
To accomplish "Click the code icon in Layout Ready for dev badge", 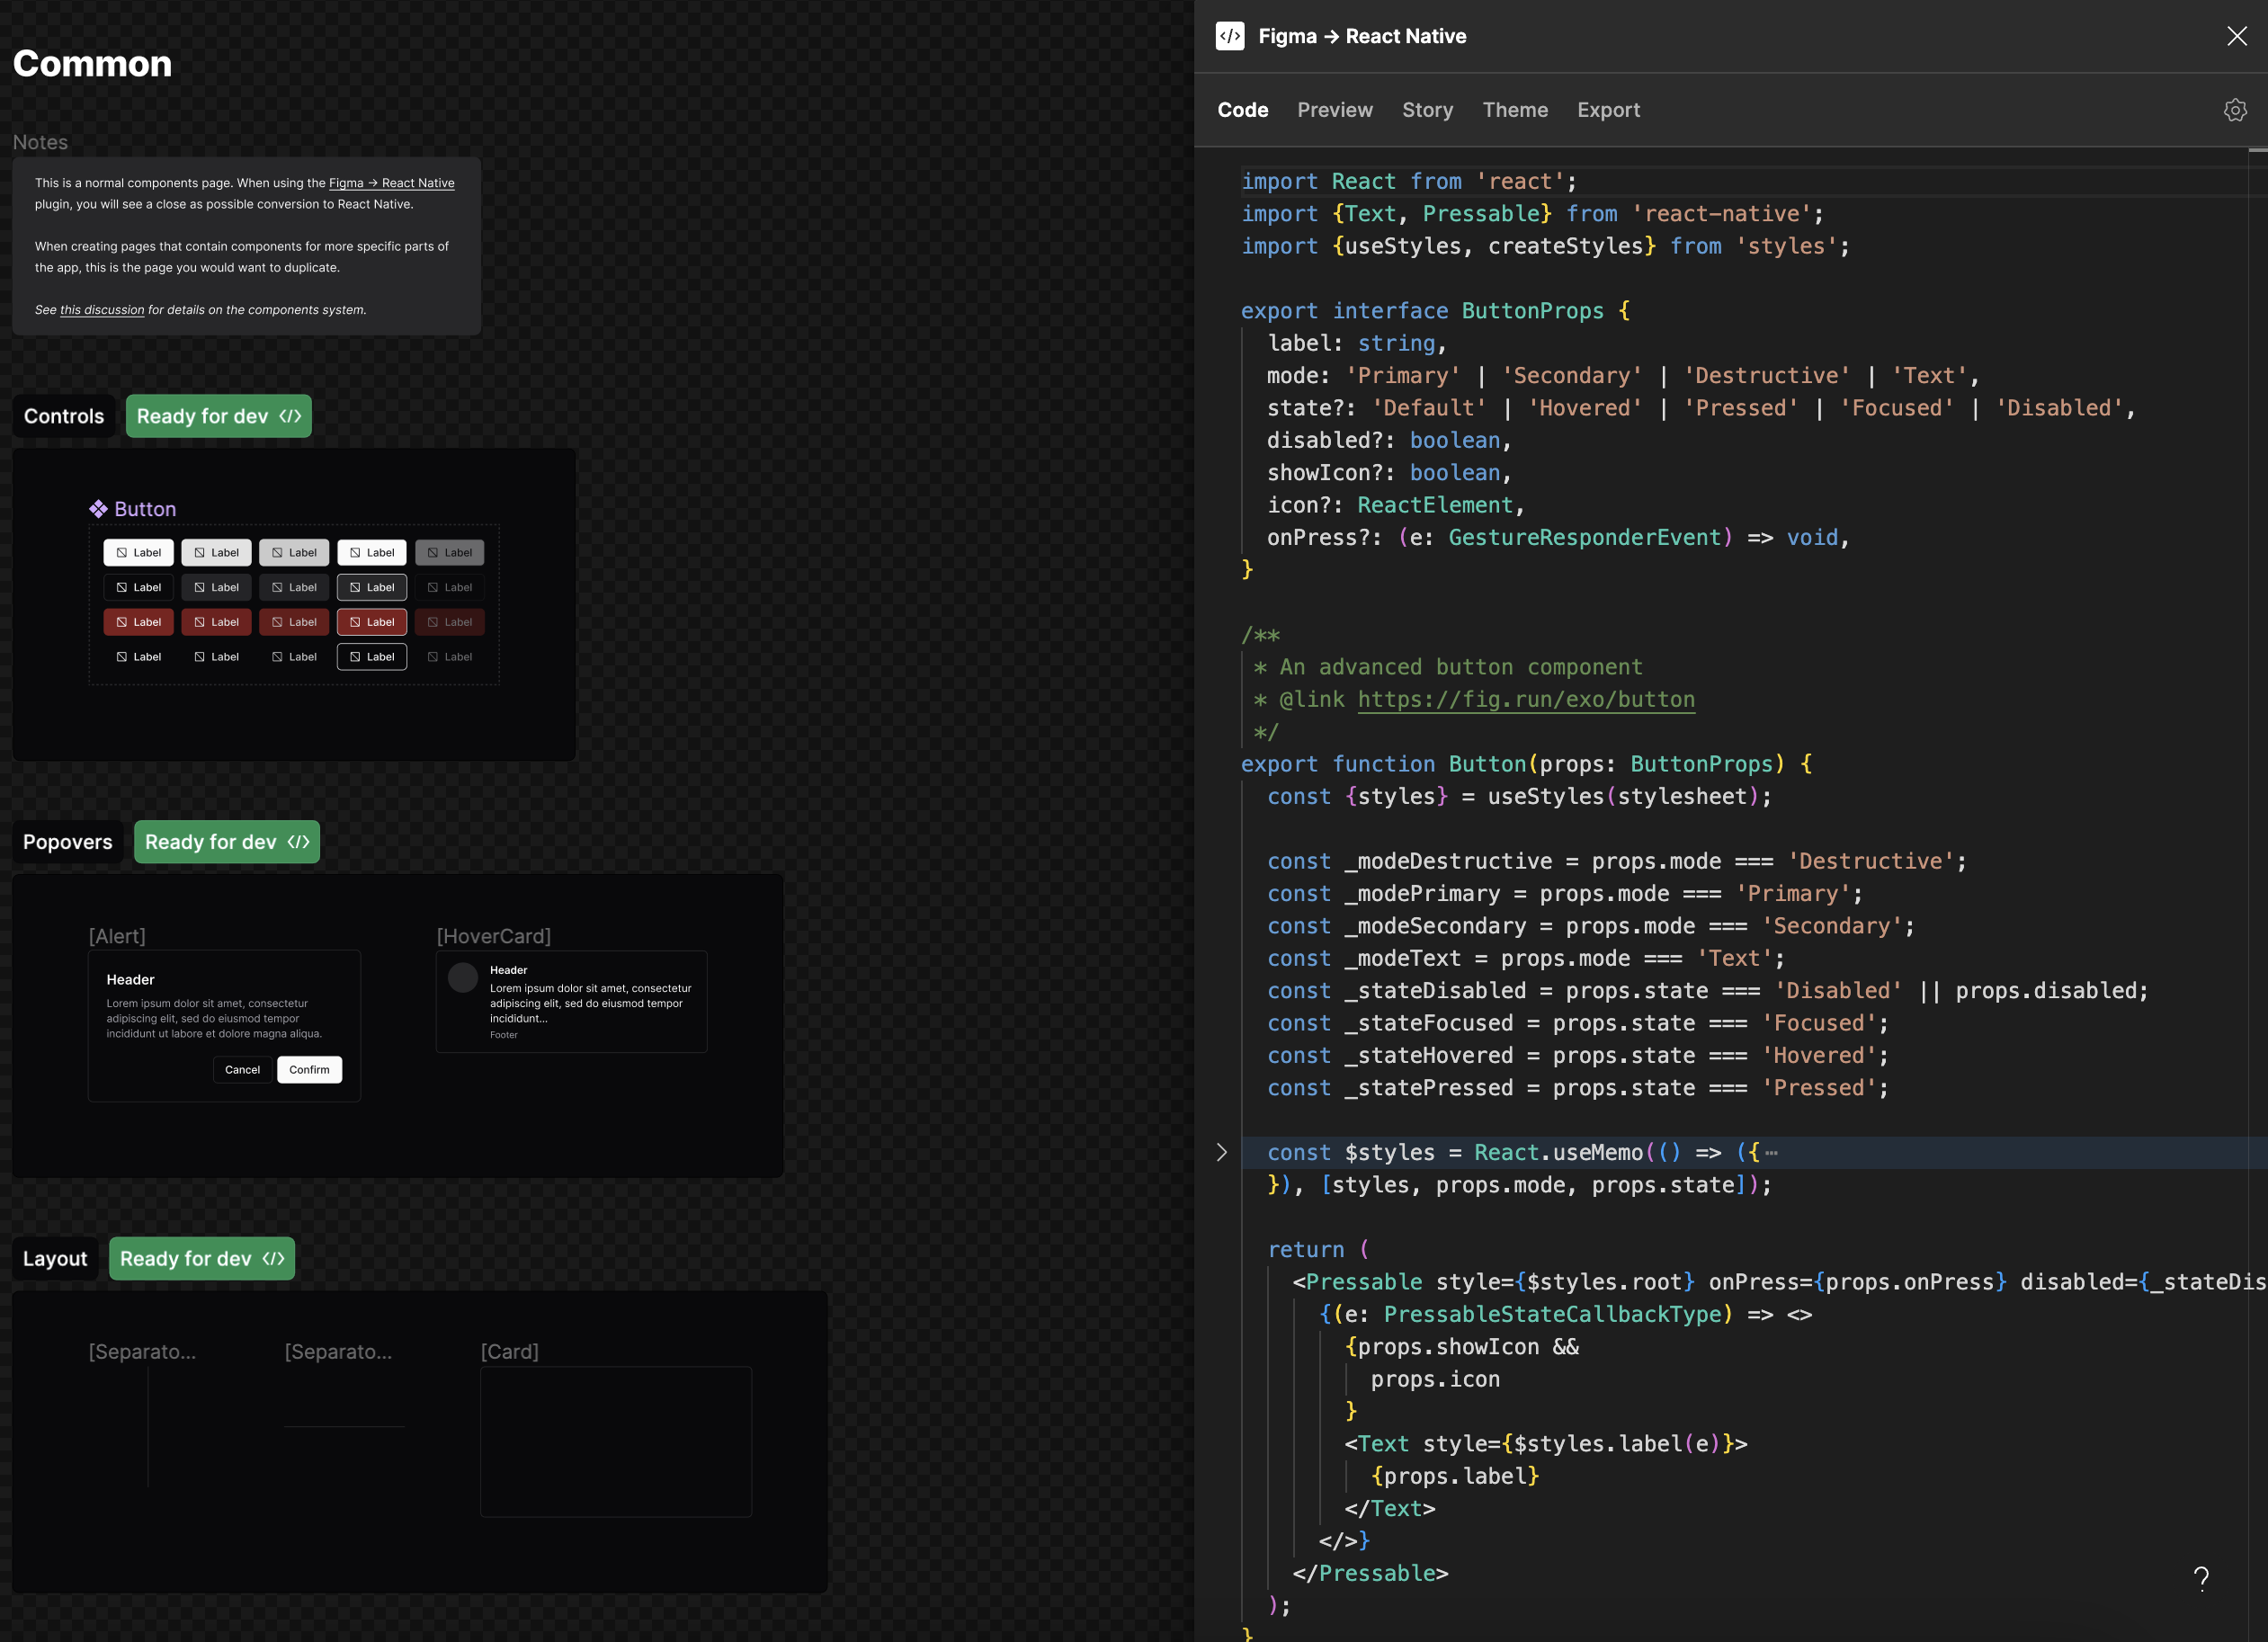I will tap(273, 1258).
